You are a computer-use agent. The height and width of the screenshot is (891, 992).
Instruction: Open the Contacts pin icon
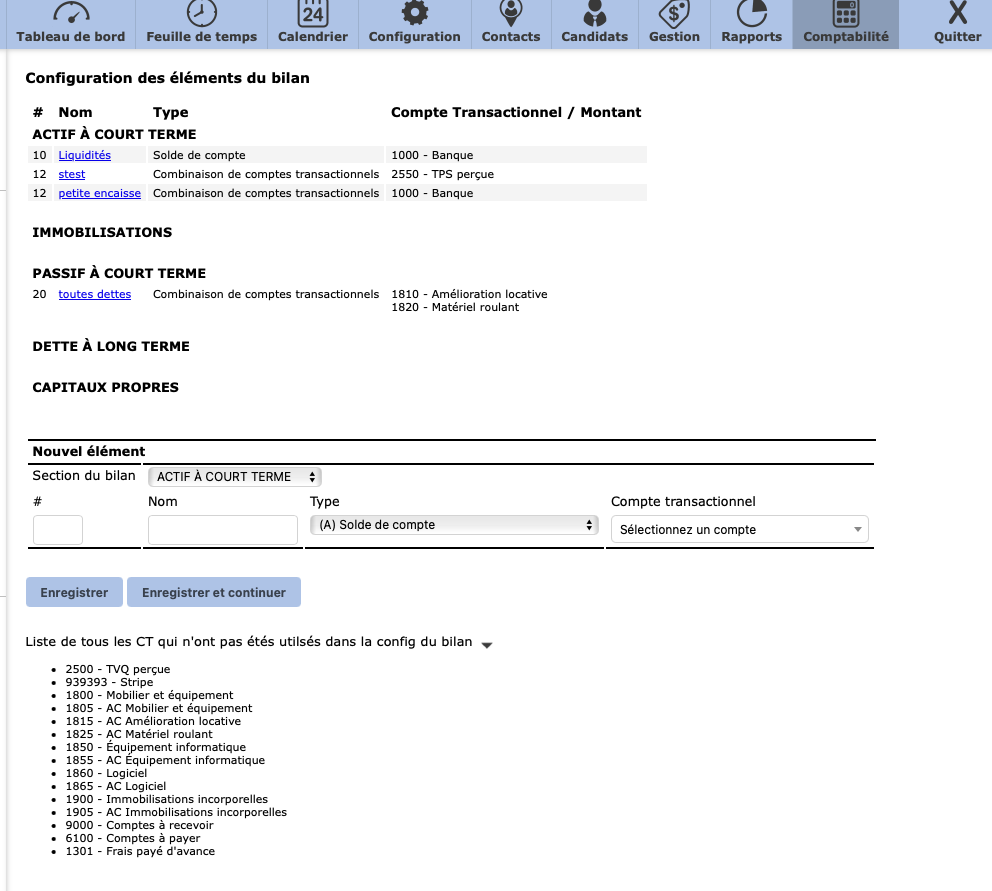click(x=511, y=14)
